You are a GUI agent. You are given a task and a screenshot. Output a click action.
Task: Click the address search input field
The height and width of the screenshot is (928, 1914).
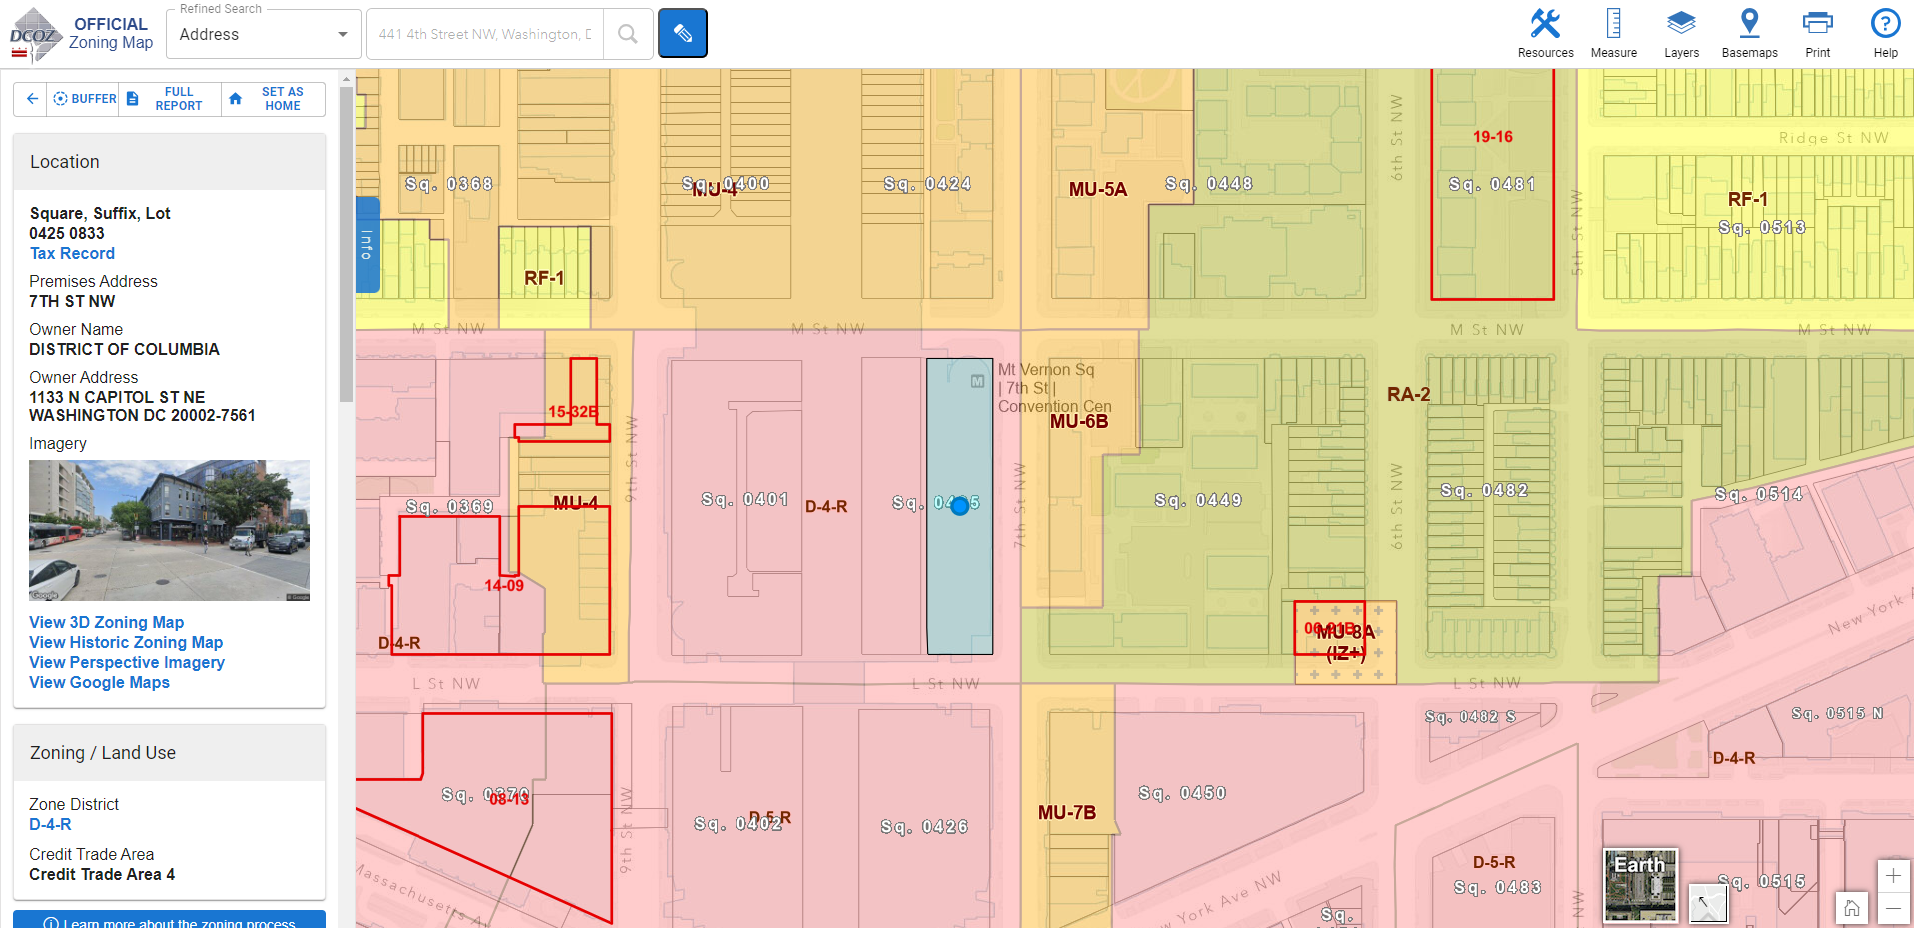point(485,34)
